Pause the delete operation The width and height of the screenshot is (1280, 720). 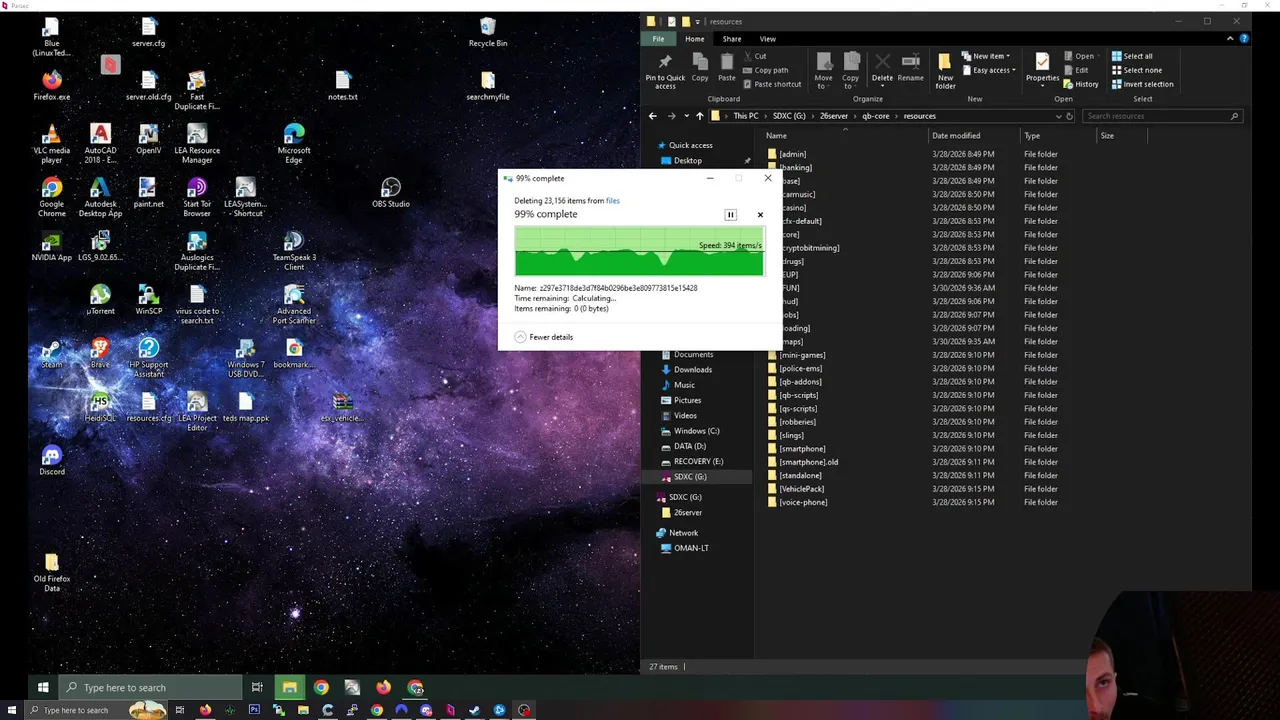(730, 215)
